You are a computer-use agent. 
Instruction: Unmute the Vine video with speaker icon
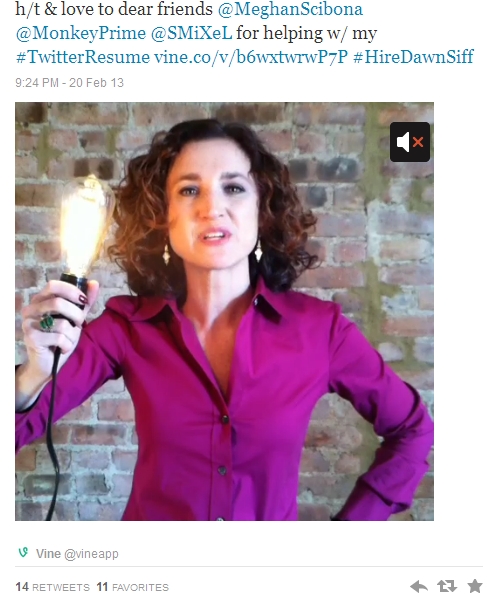tap(410, 142)
